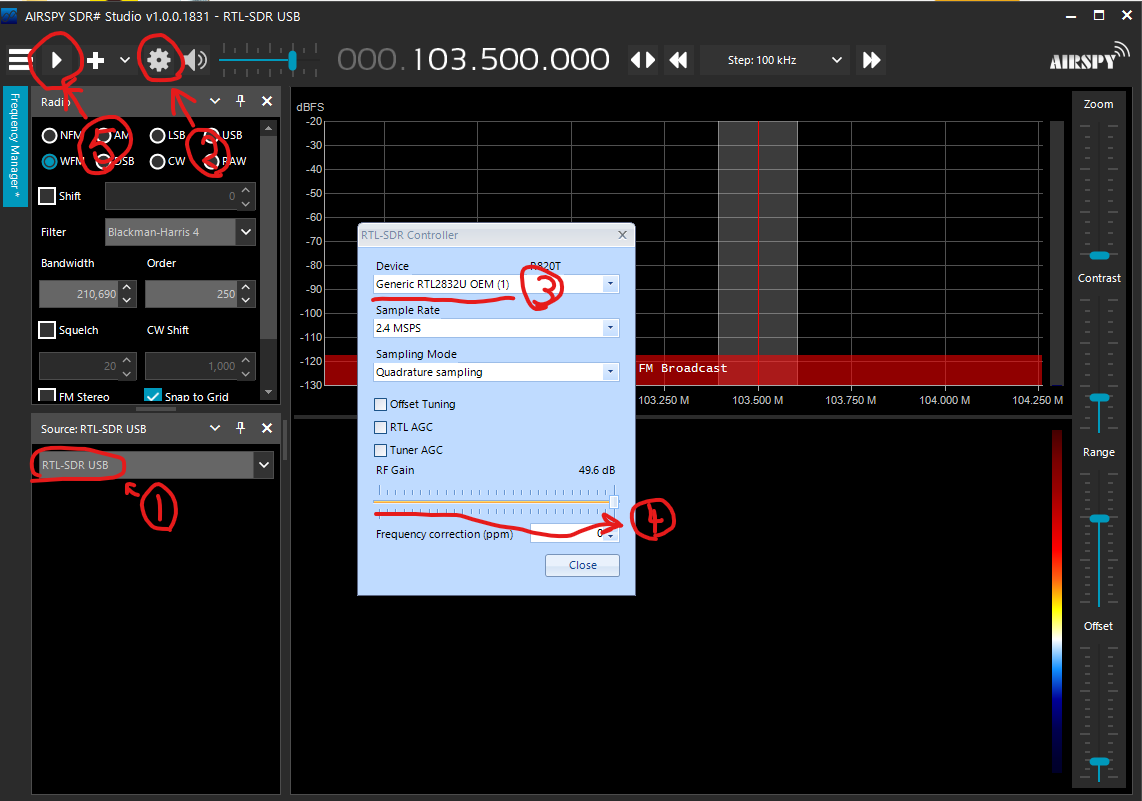Click the Zoom slider handle
Screen dimensions: 1142x801
(1099, 256)
